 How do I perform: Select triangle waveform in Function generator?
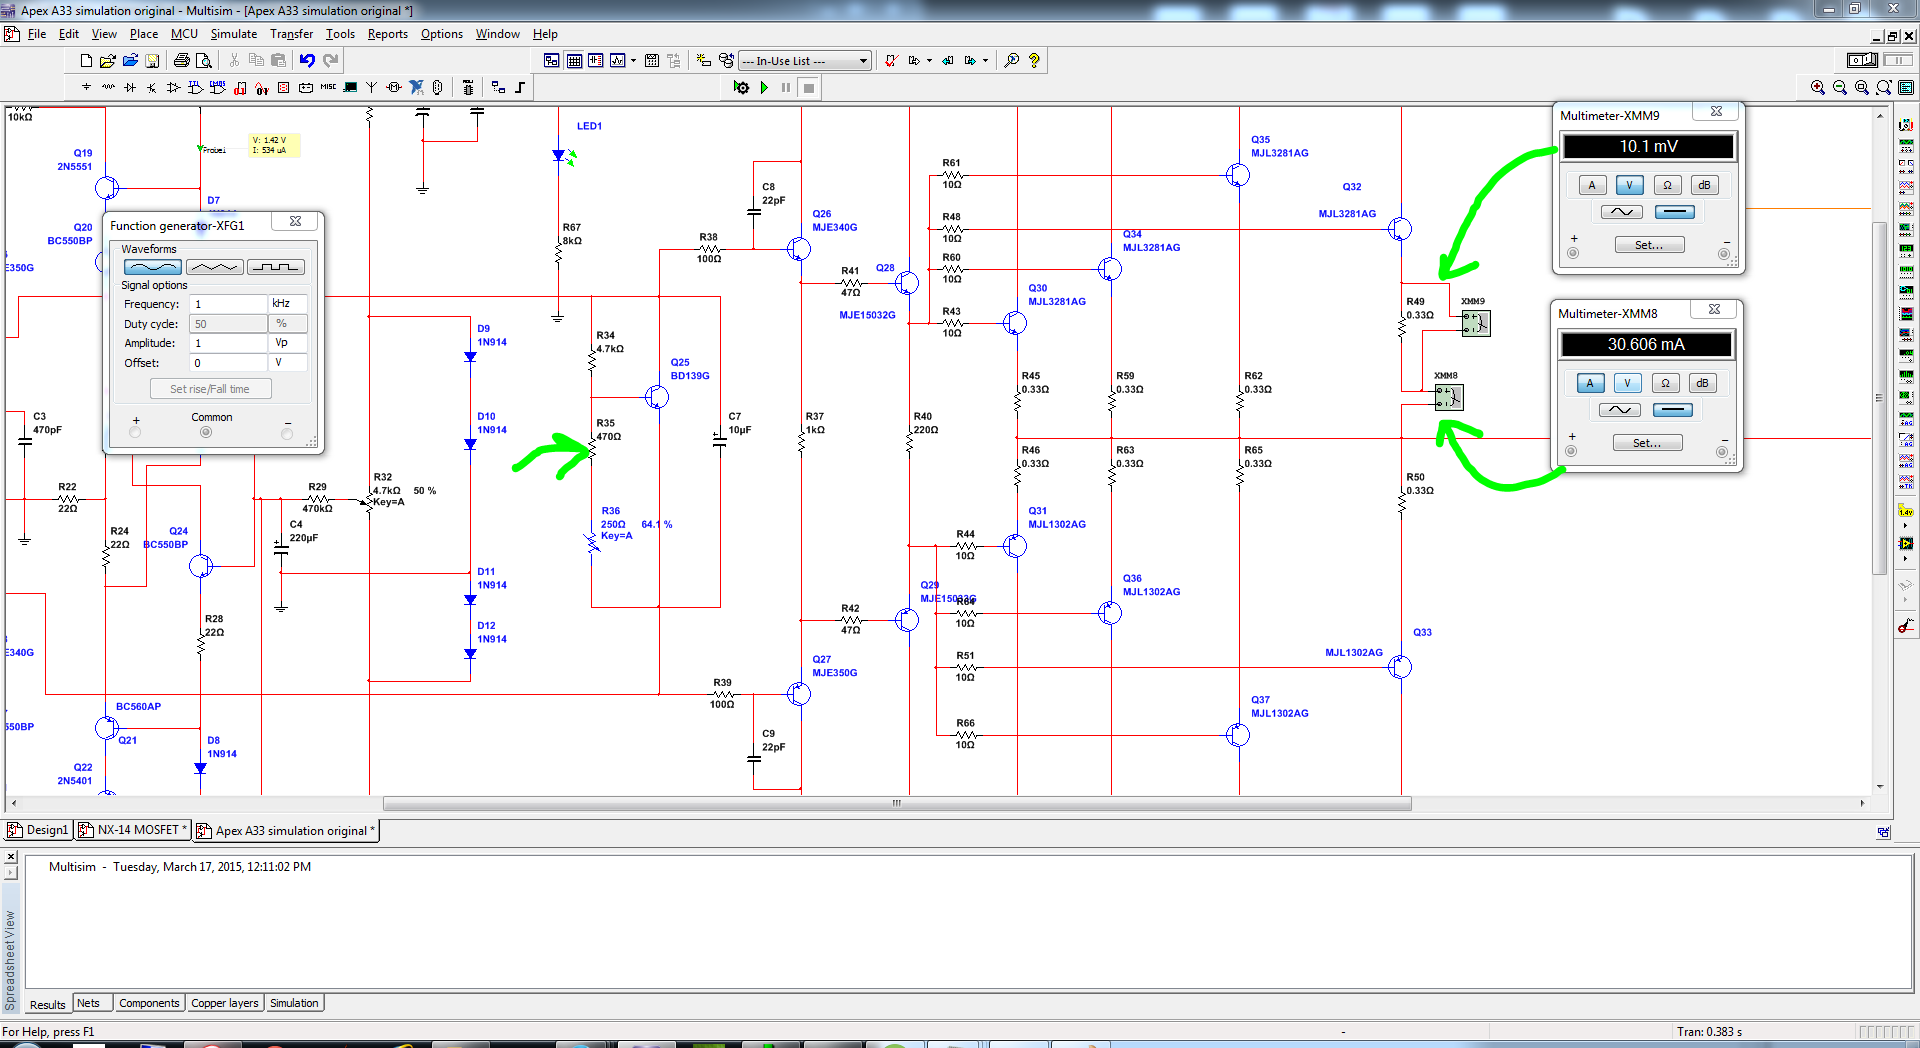coord(215,267)
